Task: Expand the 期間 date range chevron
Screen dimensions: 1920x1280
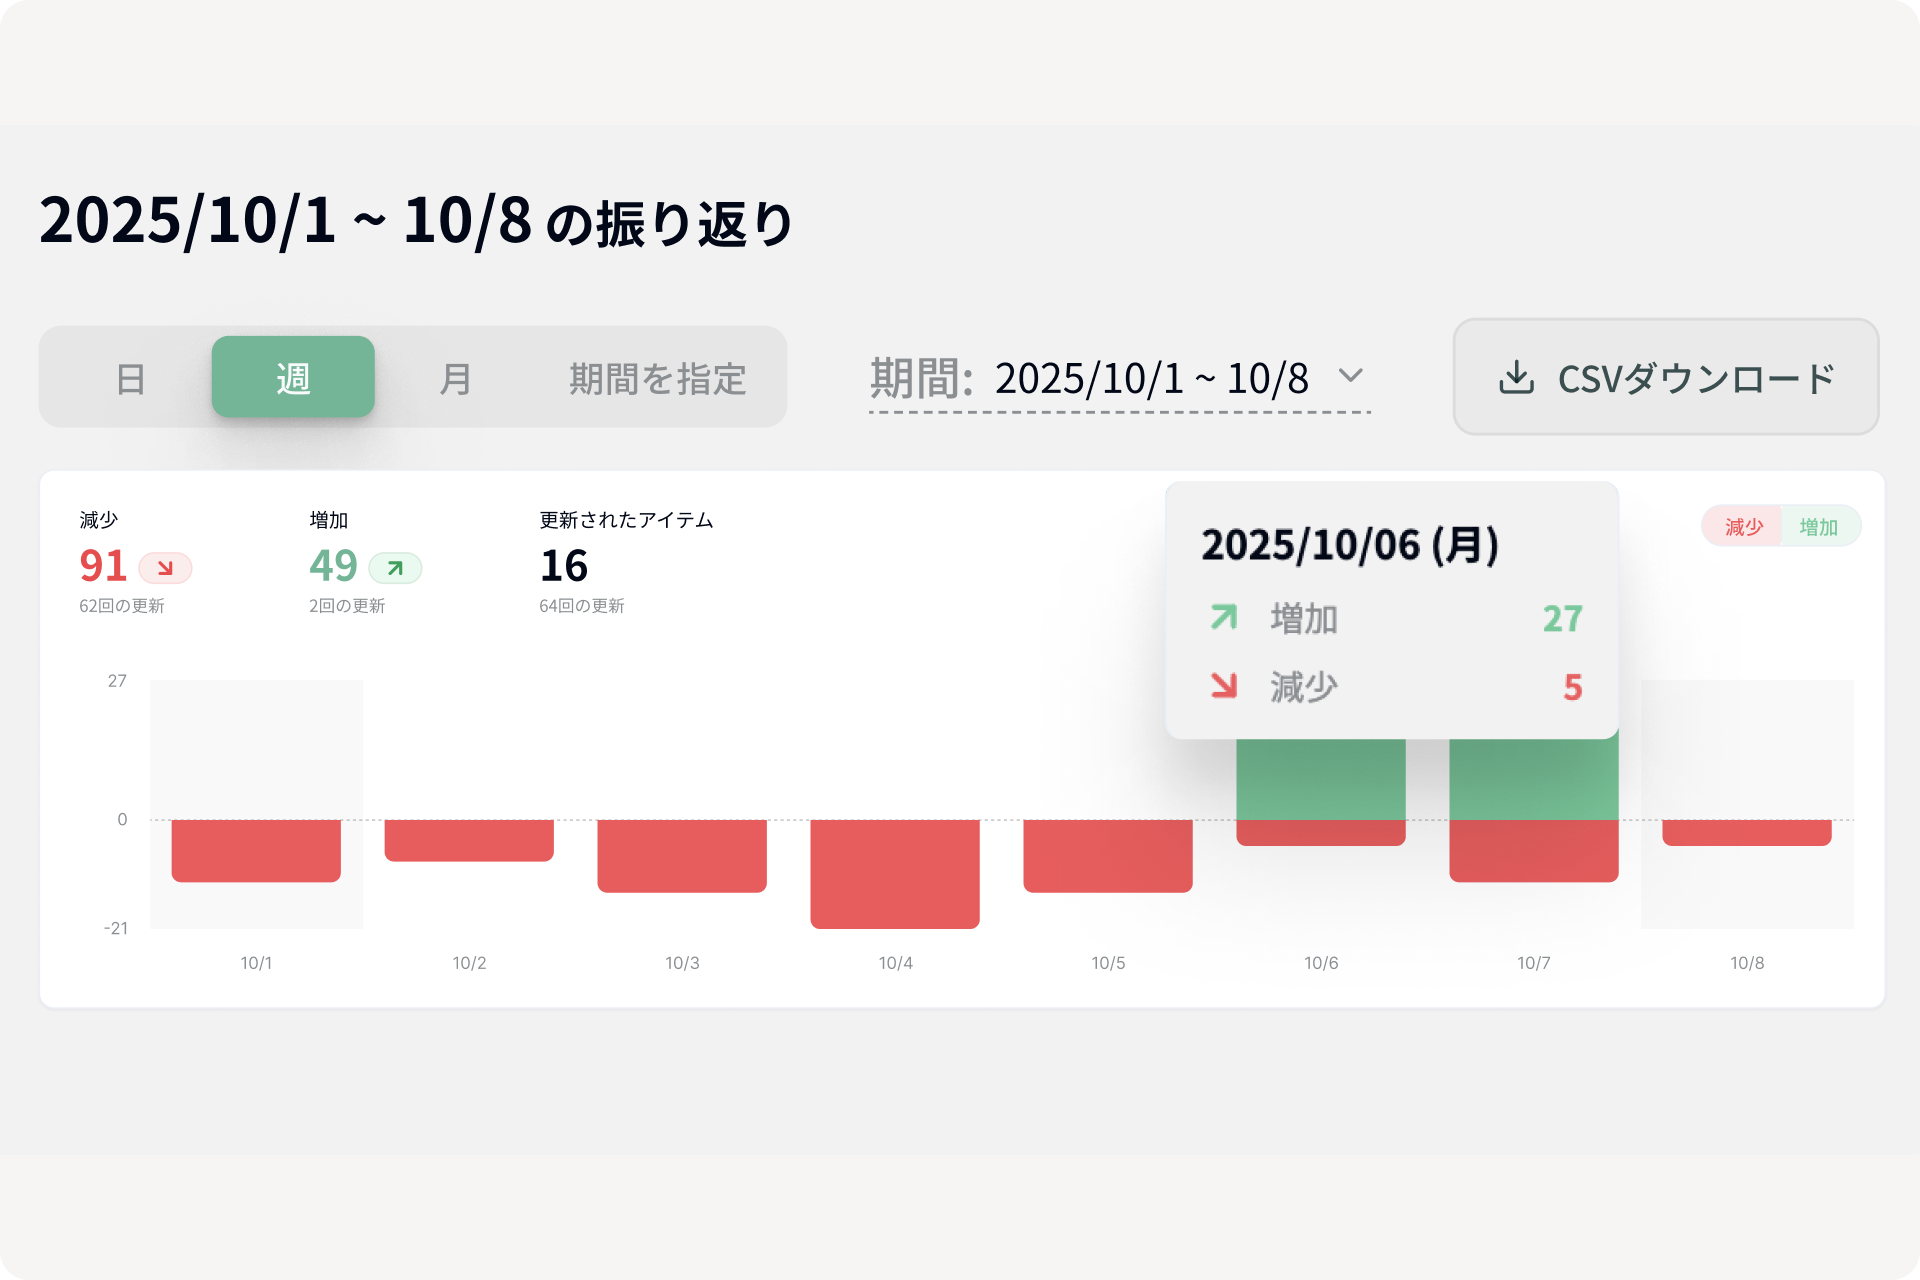Action: coord(1350,376)
